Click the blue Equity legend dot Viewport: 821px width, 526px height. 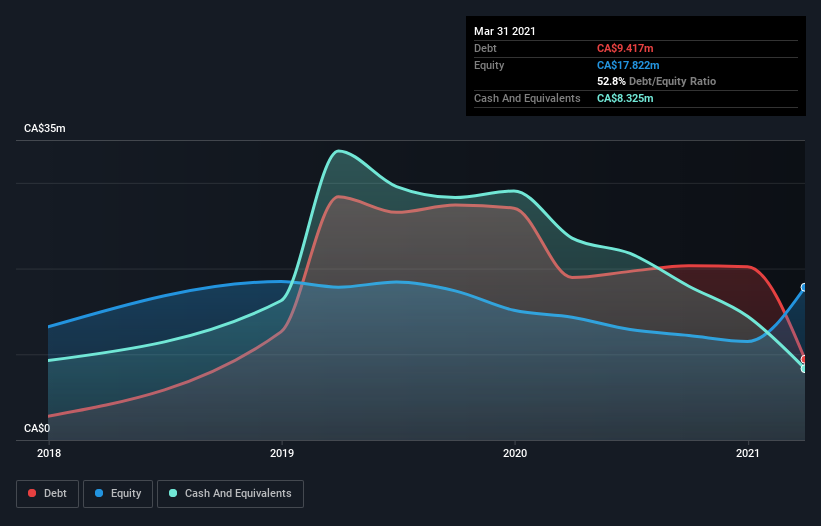(99, 493)
